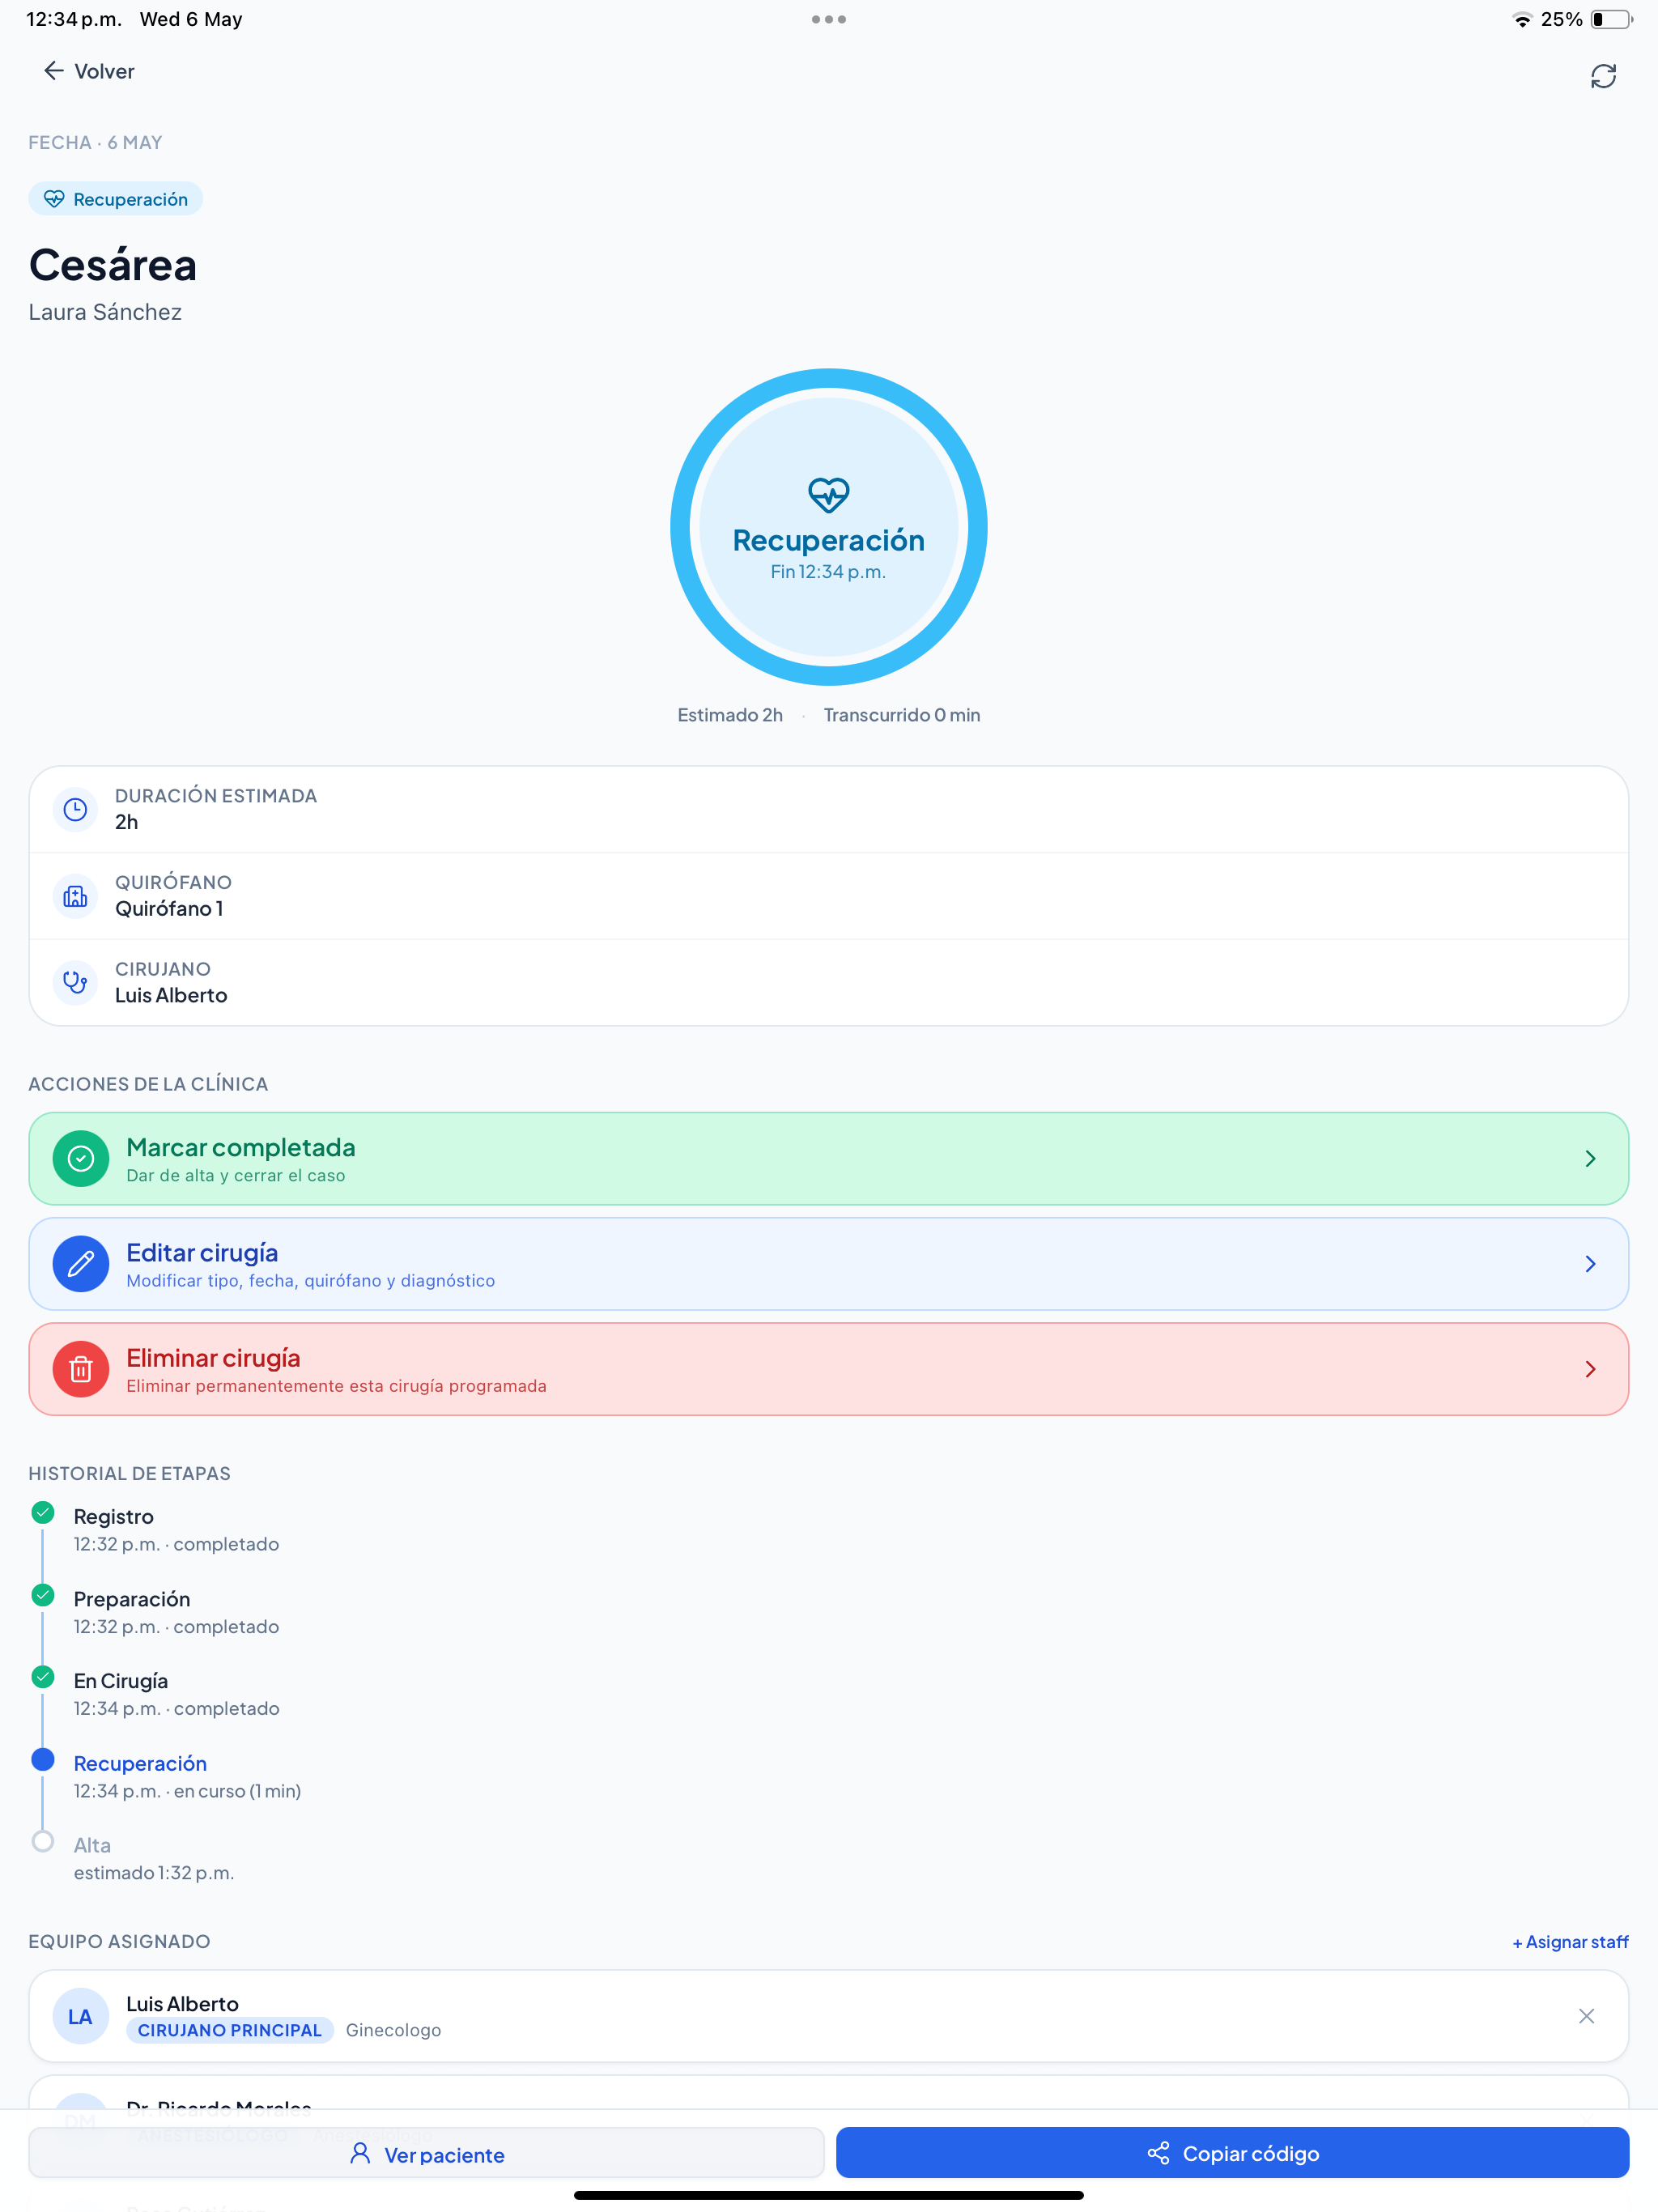Tap the share icon on Copiar código
The height and width of the screenshot is (2212, 1658).
[1158, 2153]
